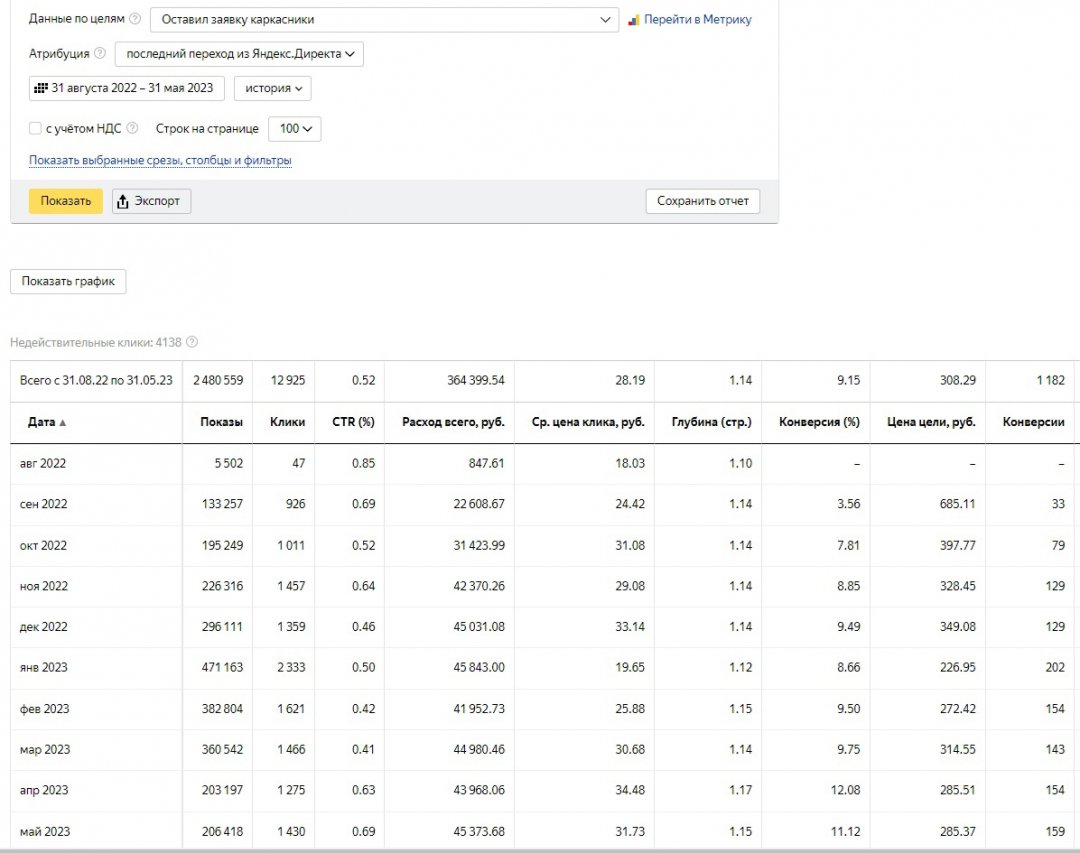This screenshot has height=853, width=1080.
Task: Click the help icon beside с учётом НДС
Action: pyautogui.click(x=132, y=128)
